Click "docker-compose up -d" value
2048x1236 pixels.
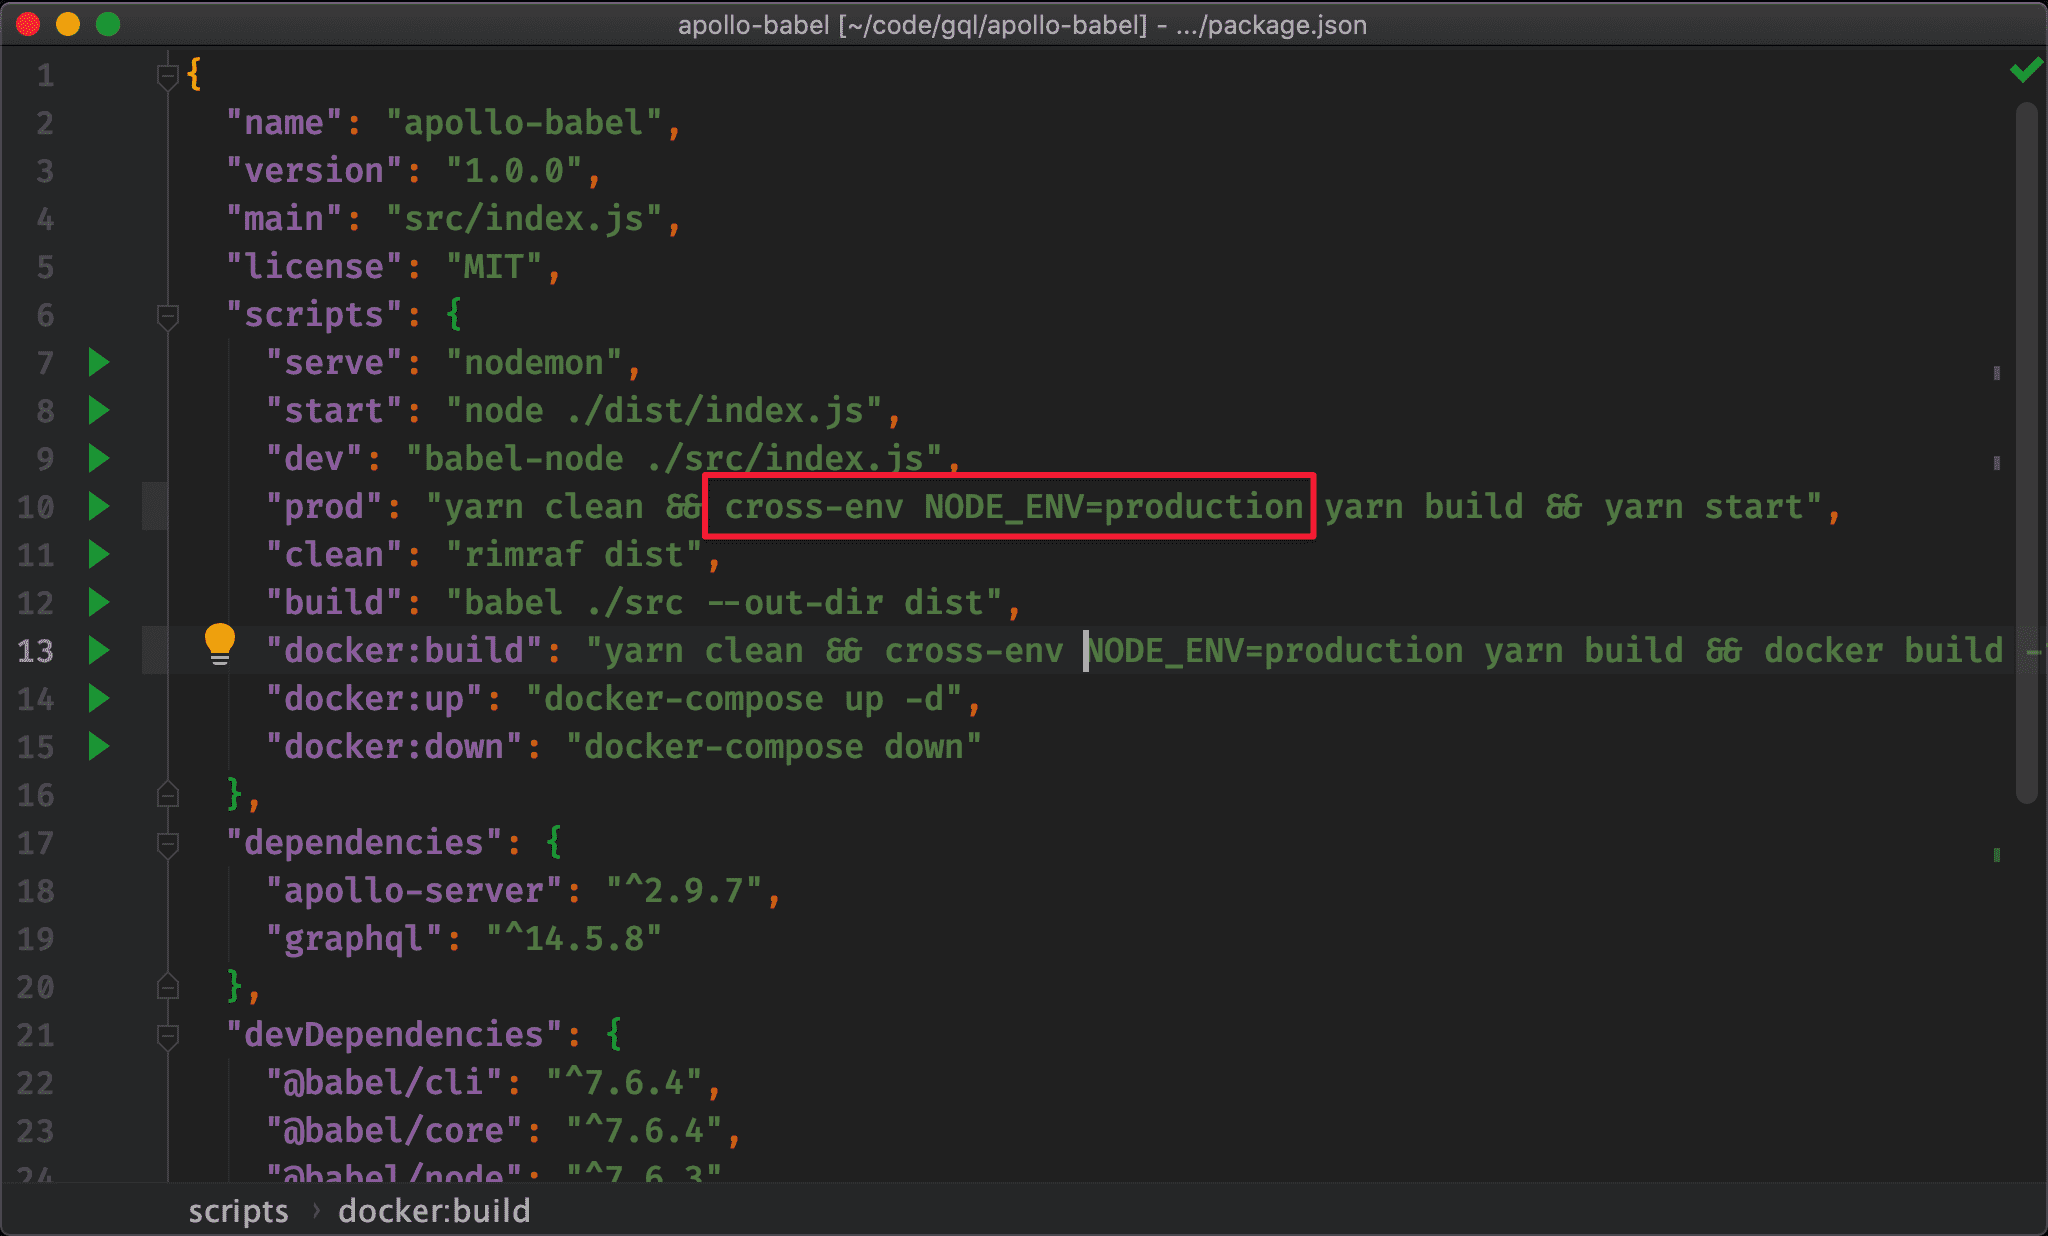(x=743, y=699)
